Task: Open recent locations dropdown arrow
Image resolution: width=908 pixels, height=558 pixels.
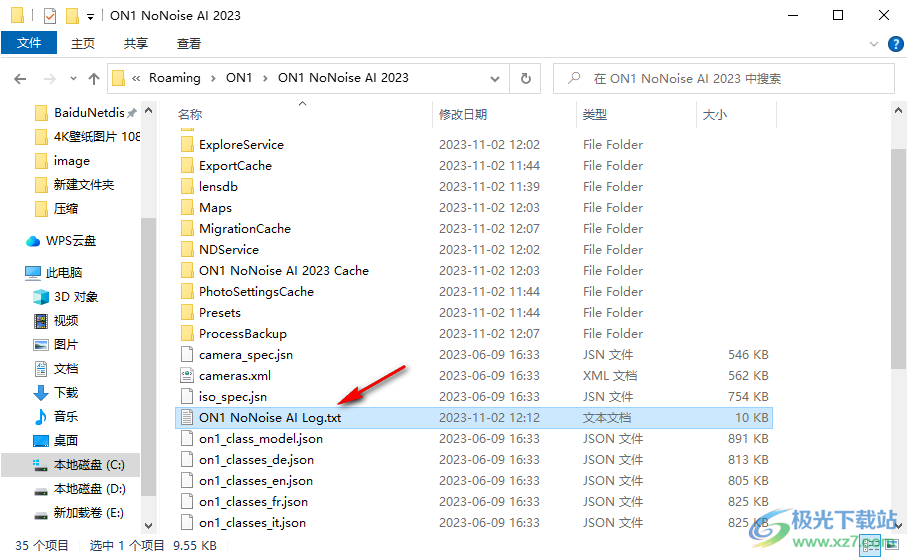Action: point(73,79)
